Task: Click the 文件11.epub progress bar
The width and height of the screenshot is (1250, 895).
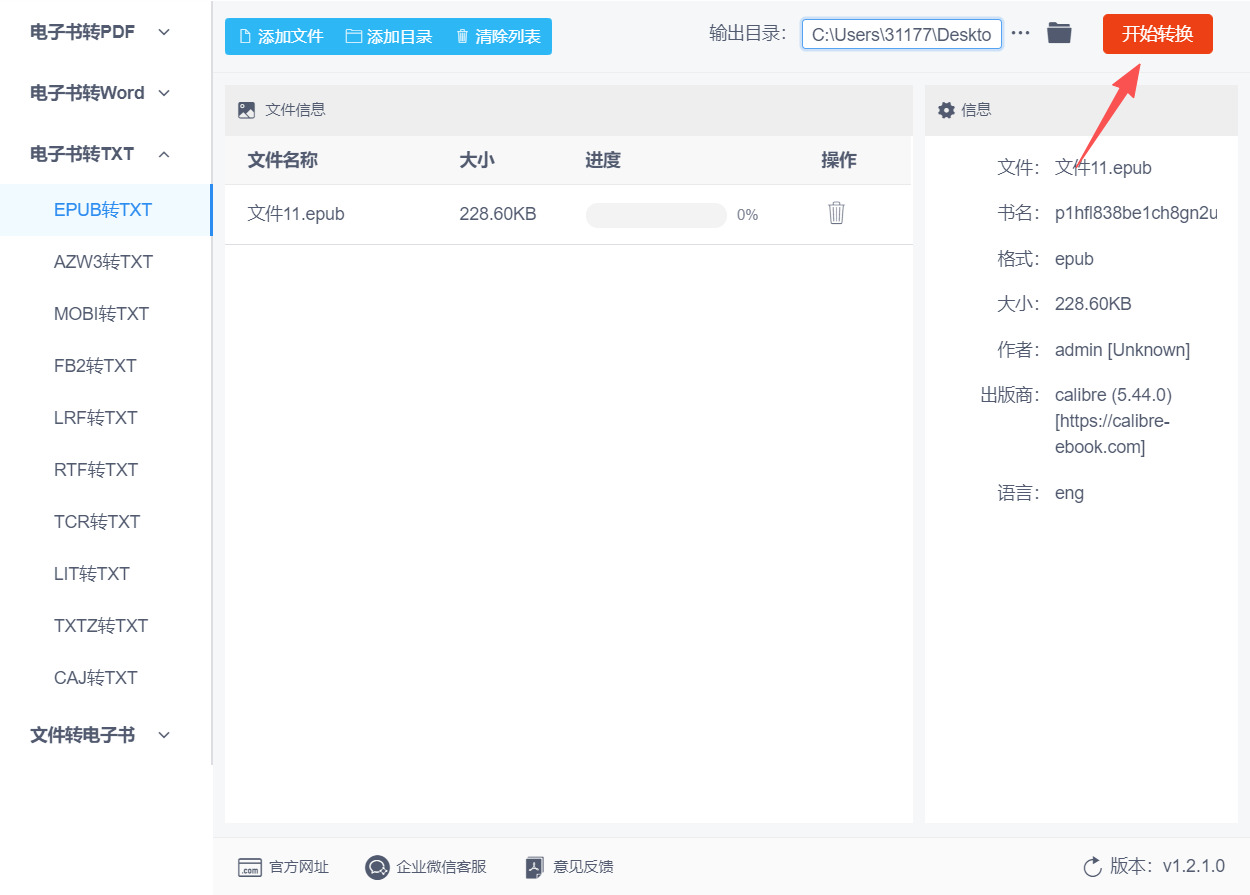Action: [x=656, y=215]
